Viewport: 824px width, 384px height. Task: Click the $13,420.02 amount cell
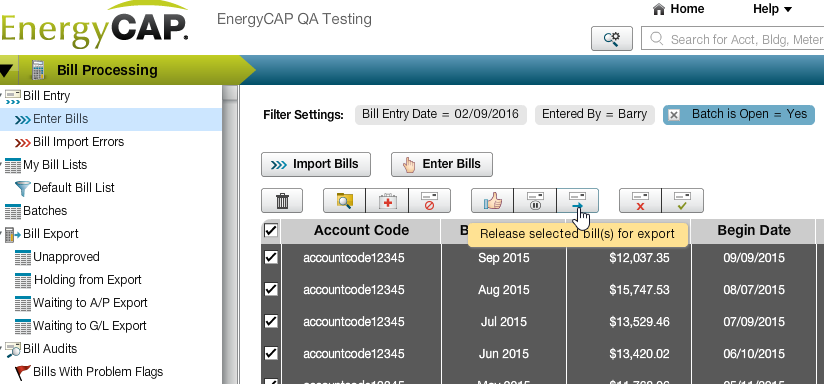point(639,354)
